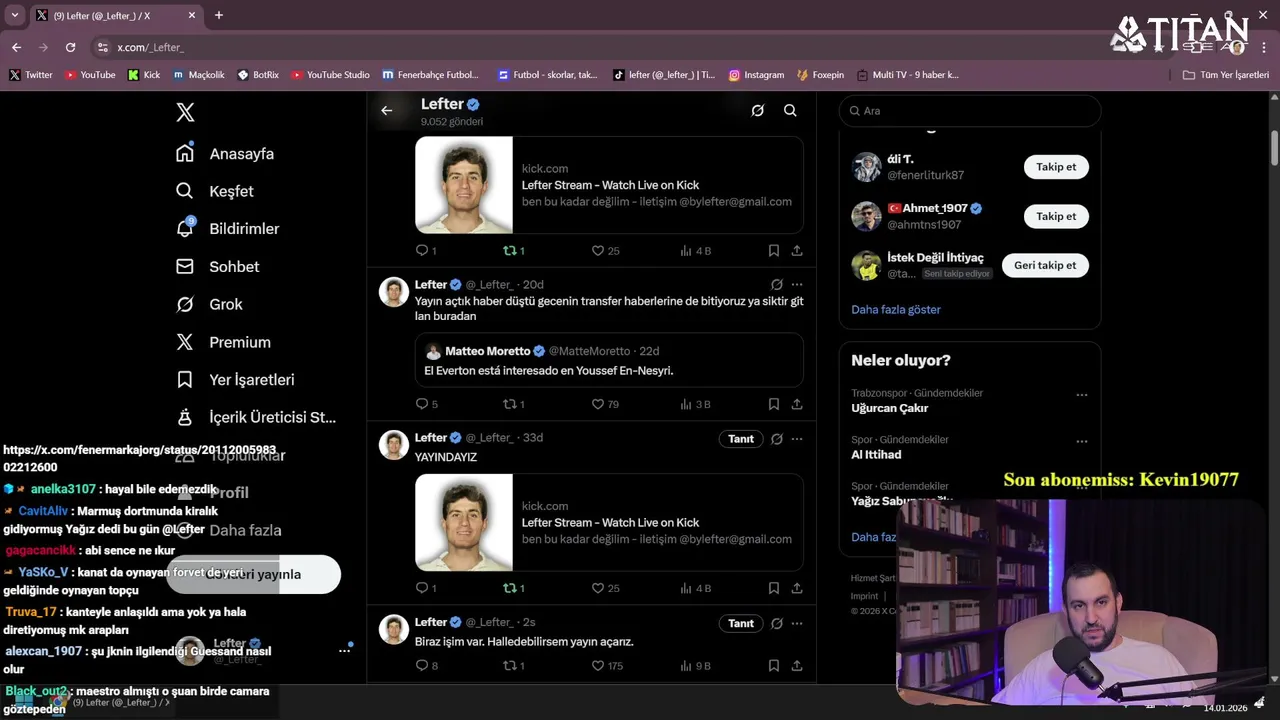
Task: Open the quoted Matteo Moretto tweet
Action: click(609, 360)
